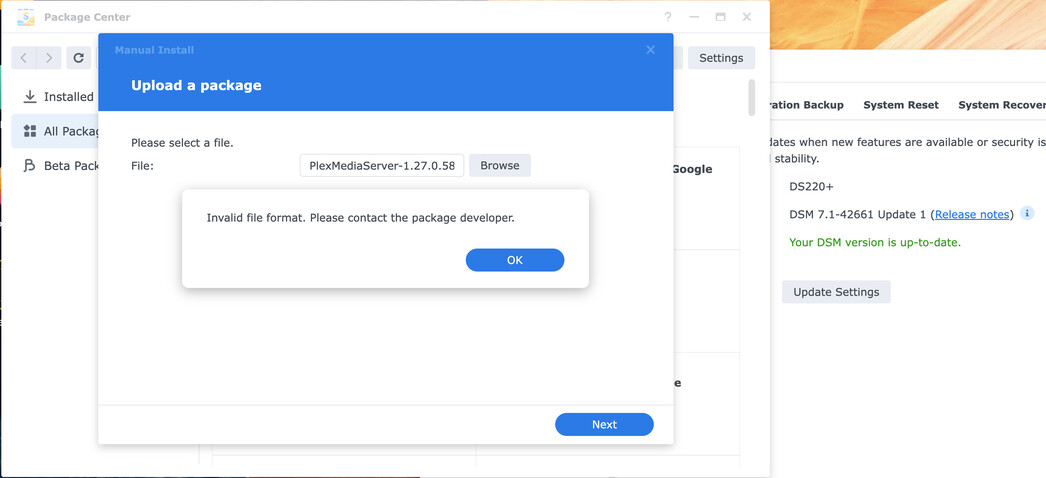This screenshot has width=1046, height=478.
Task: Go forward using the right arrow
Action: [49, 58]
